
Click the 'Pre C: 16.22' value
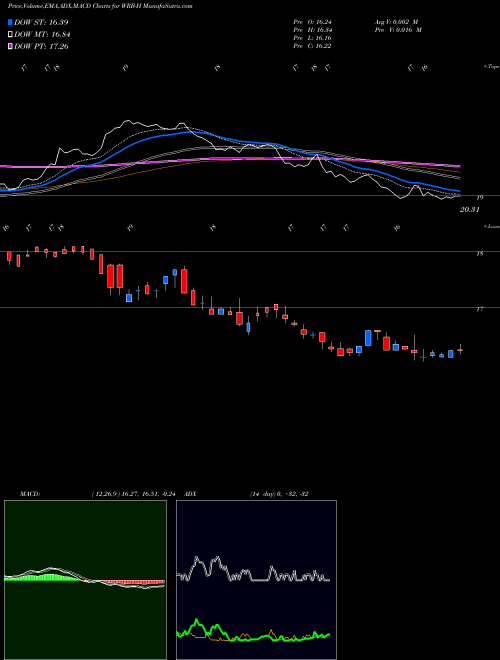pos(313,46)
